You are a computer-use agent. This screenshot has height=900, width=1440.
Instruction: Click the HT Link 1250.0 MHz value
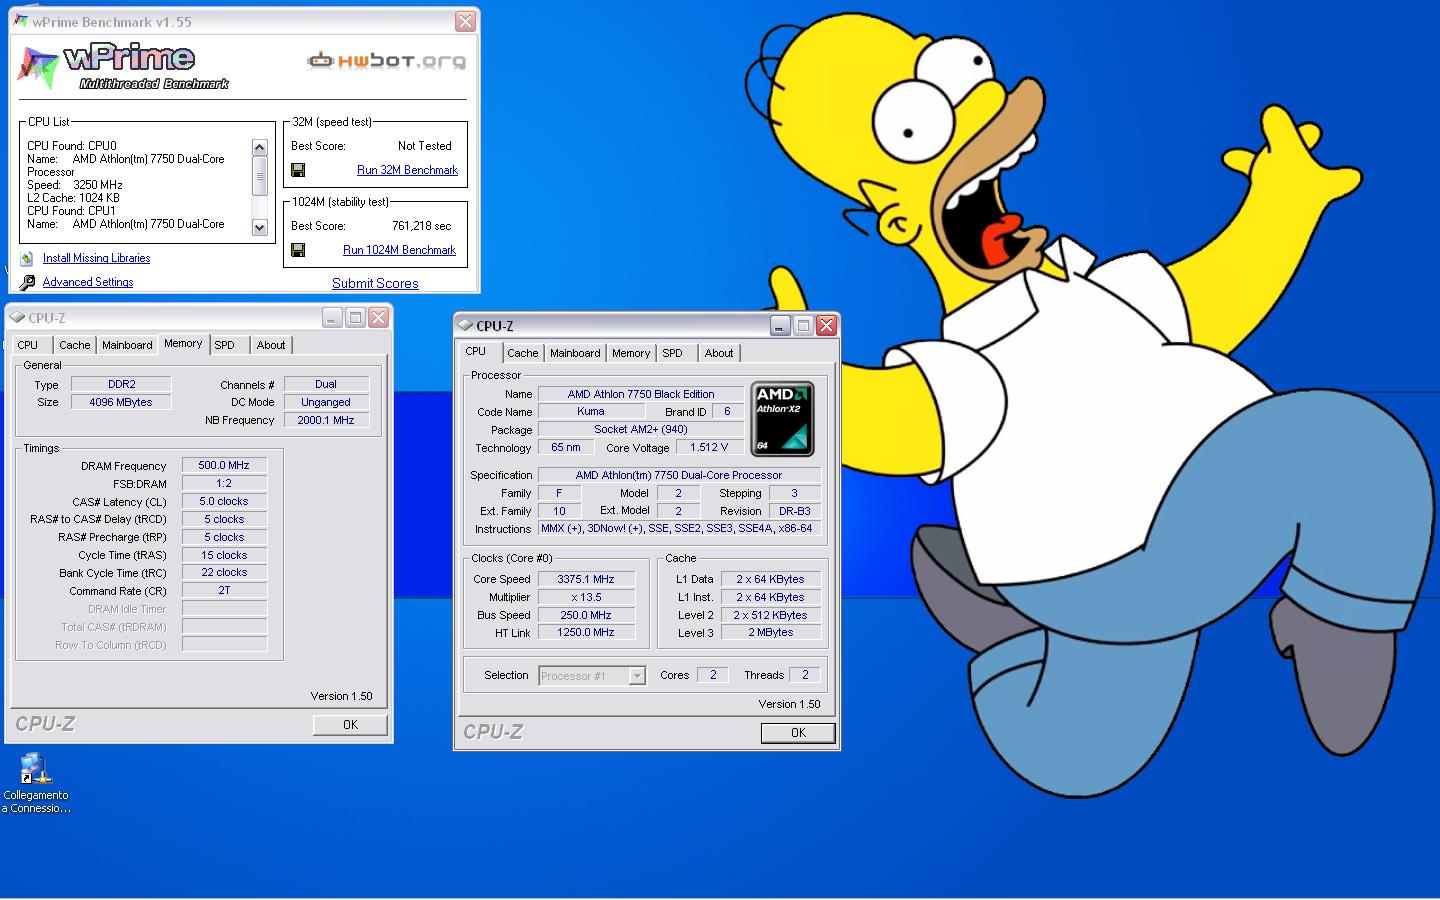[x=586, y=632]
